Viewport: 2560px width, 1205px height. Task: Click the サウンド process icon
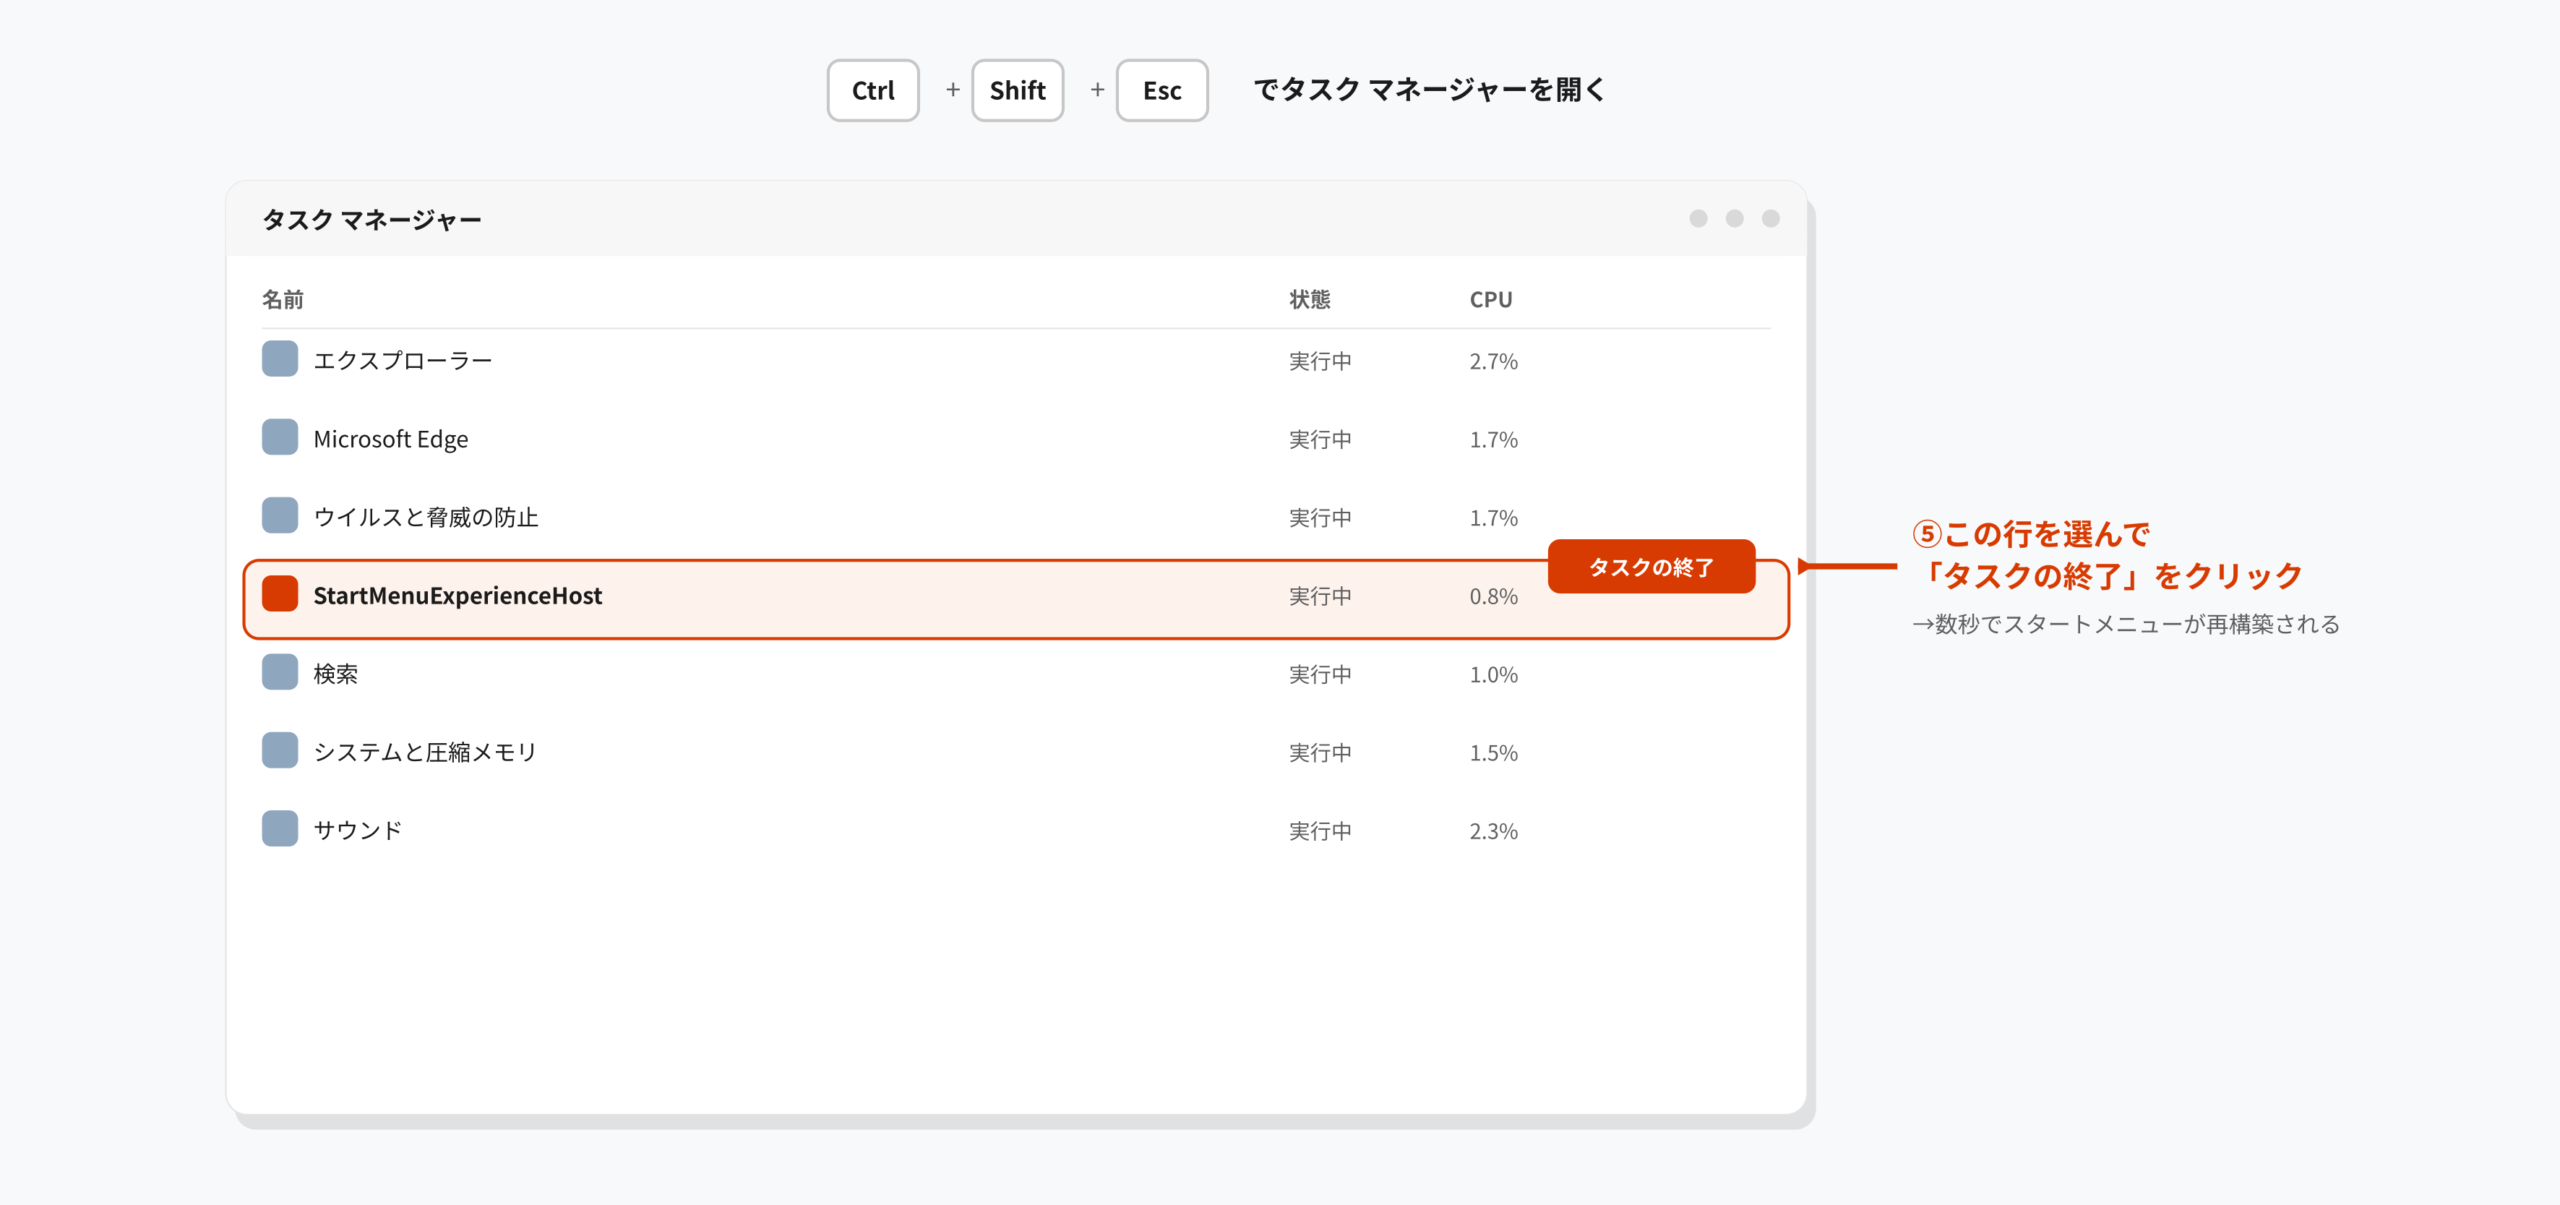[x=280, y=828]
